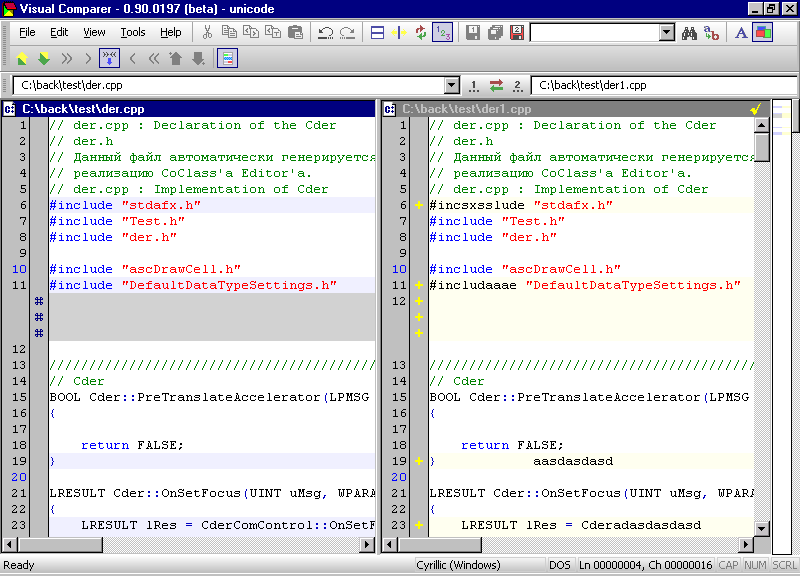Click the binoculars Find icon

click(x=689, y=32)
